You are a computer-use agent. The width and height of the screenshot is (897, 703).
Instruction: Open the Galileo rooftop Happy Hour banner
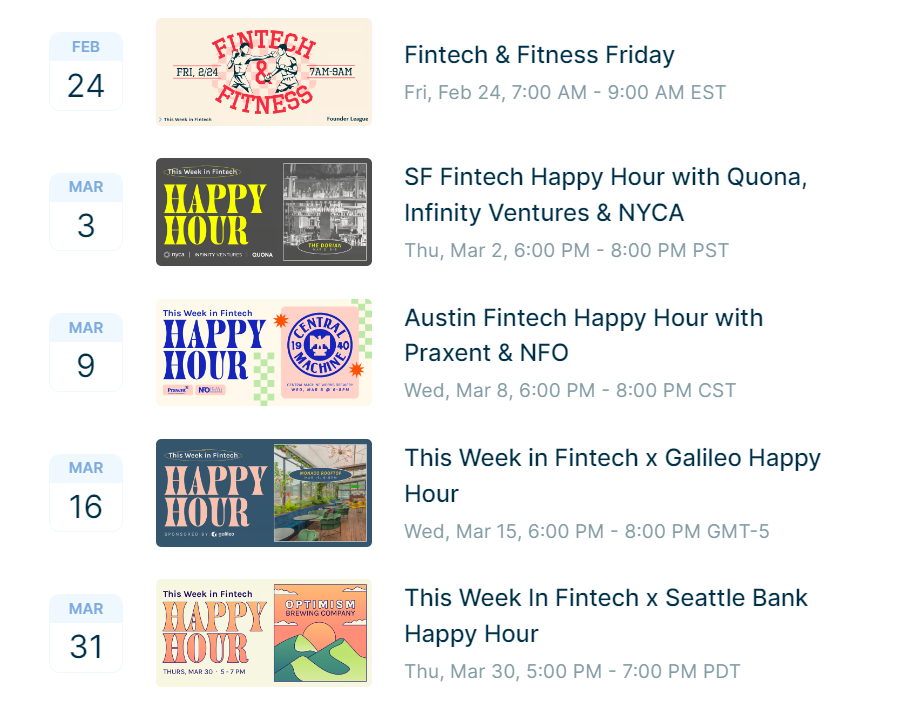[x=264, y=493]
